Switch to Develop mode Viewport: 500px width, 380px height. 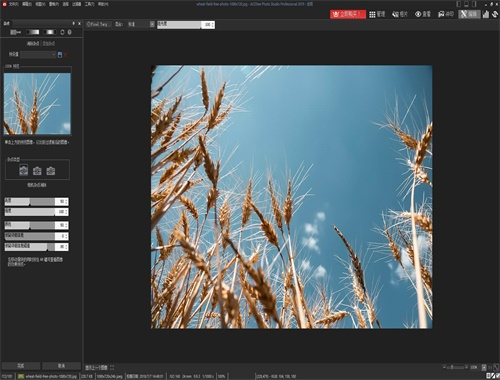[x=446, y=14]
